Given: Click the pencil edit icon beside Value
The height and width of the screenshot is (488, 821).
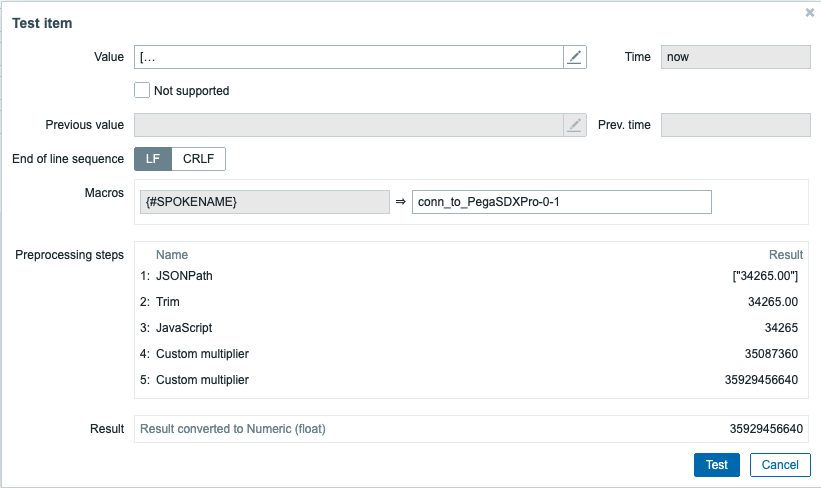Looking at the screenshot, I should click(x=574, y=57).
